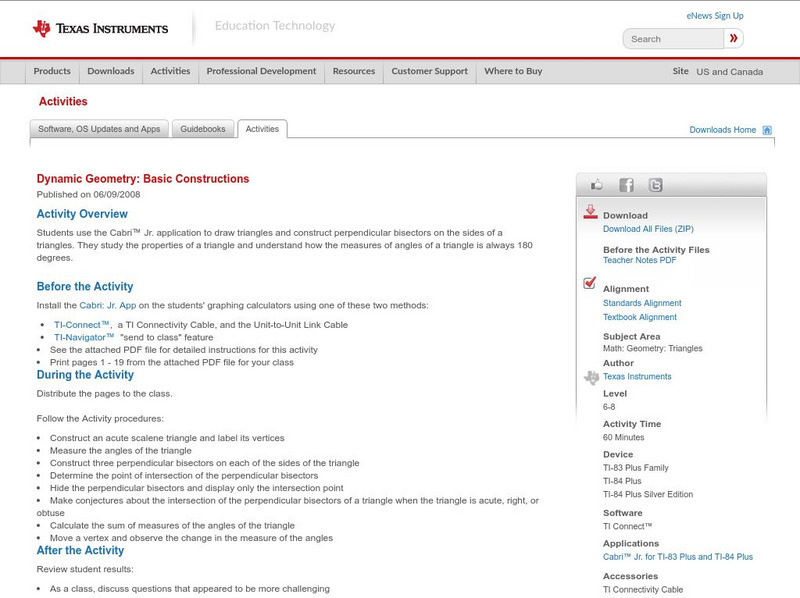800x598 pixels.
Task: Open the Where to Buy menu
Action: 513,71
